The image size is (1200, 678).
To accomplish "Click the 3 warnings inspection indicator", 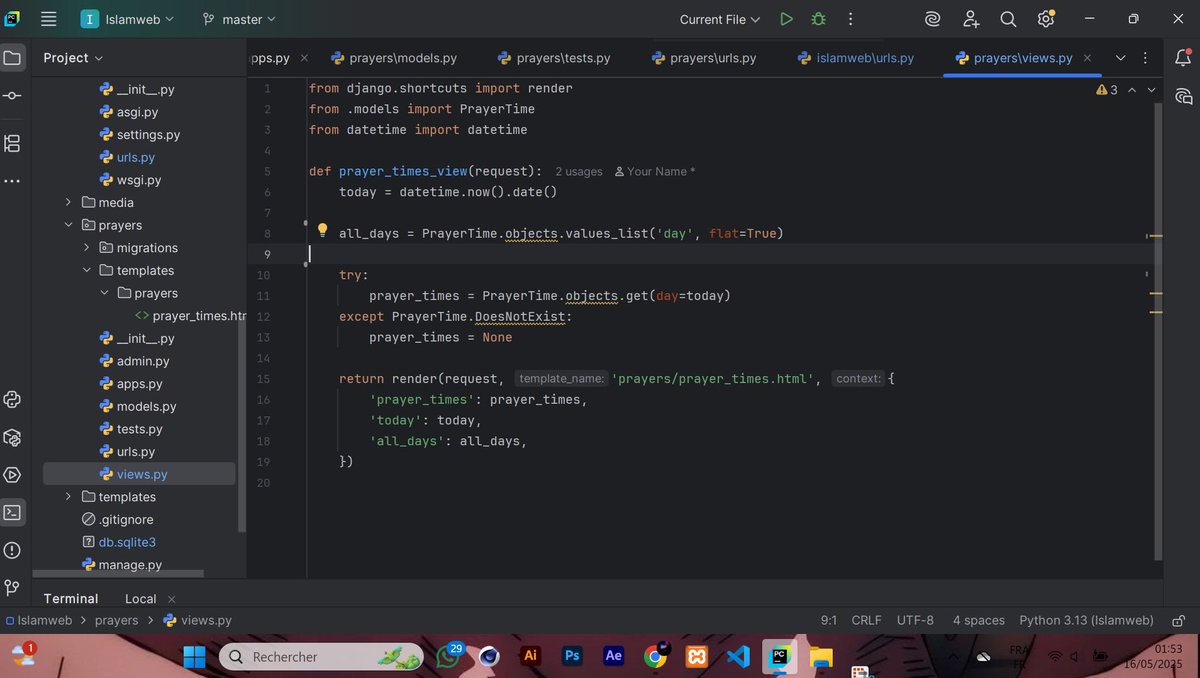I will (1107, 90).
